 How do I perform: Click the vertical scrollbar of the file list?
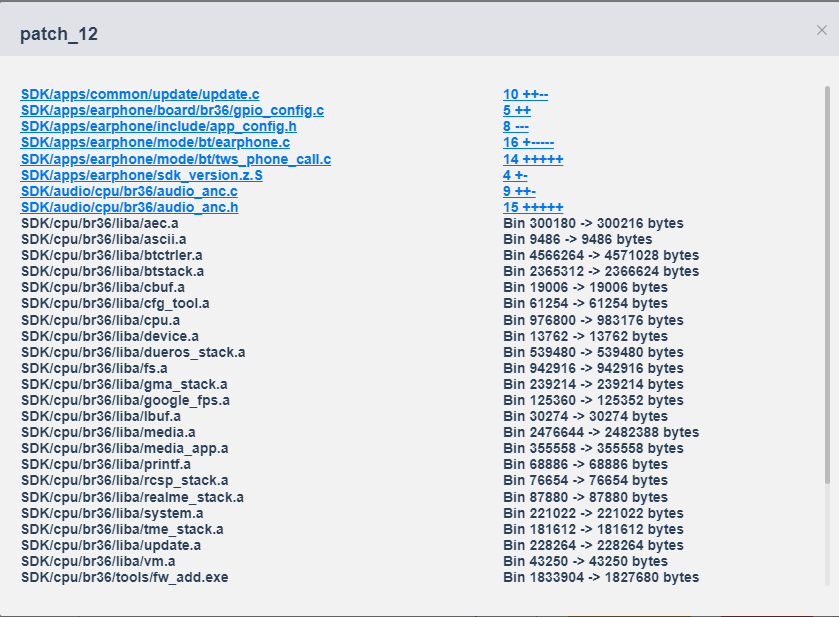pos(827,284)
